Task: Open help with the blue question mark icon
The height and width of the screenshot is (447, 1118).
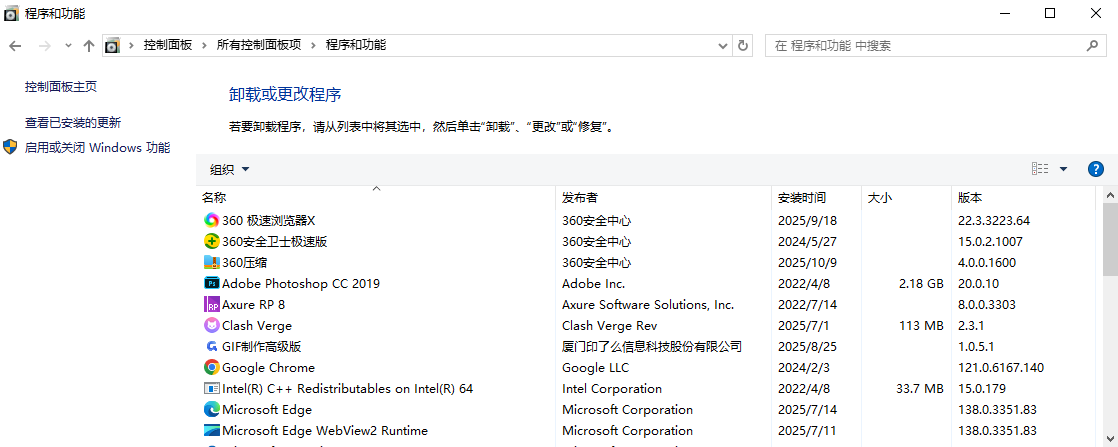Action: 1095,169
